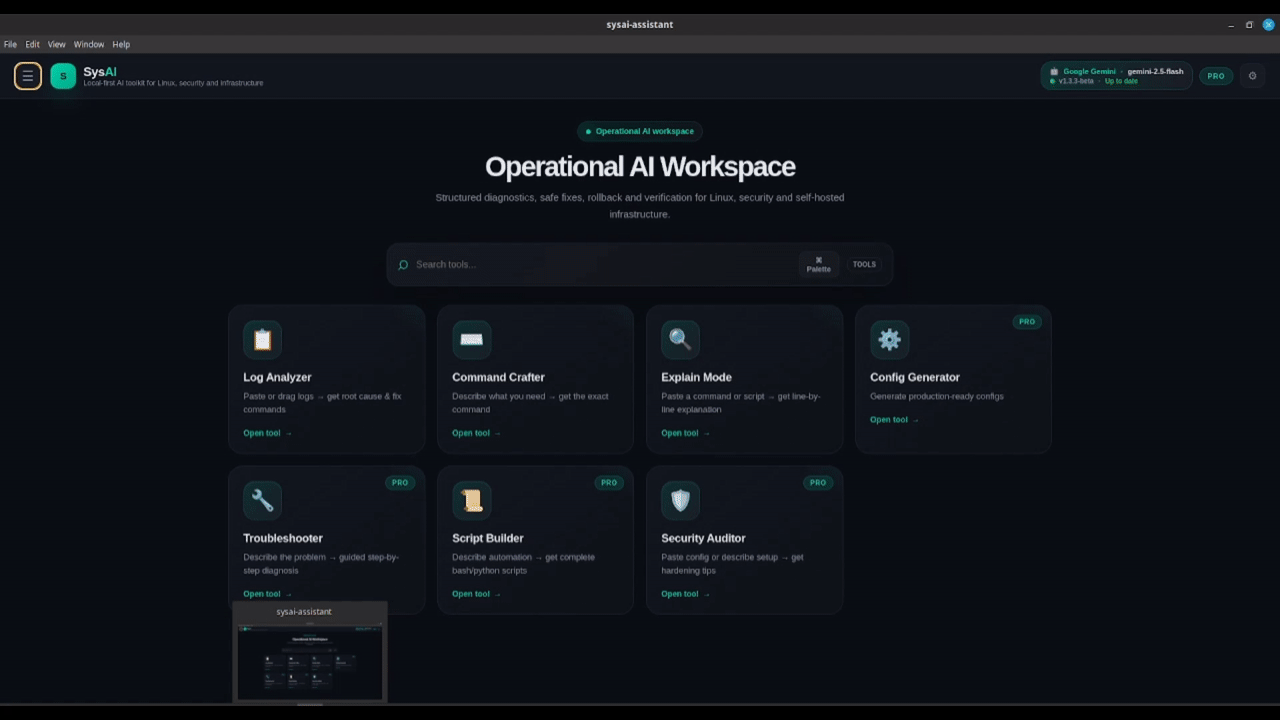Select the Log Analyzer card title
Viewport: 1280px width, 720px height.
click(x=277, y=377)
